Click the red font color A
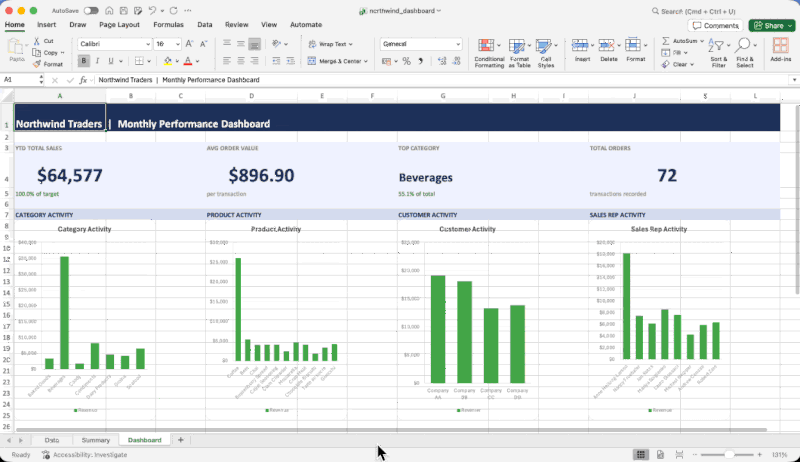This screenshot has width=800, height=462. pyautogui.click(x=188, y=61)
